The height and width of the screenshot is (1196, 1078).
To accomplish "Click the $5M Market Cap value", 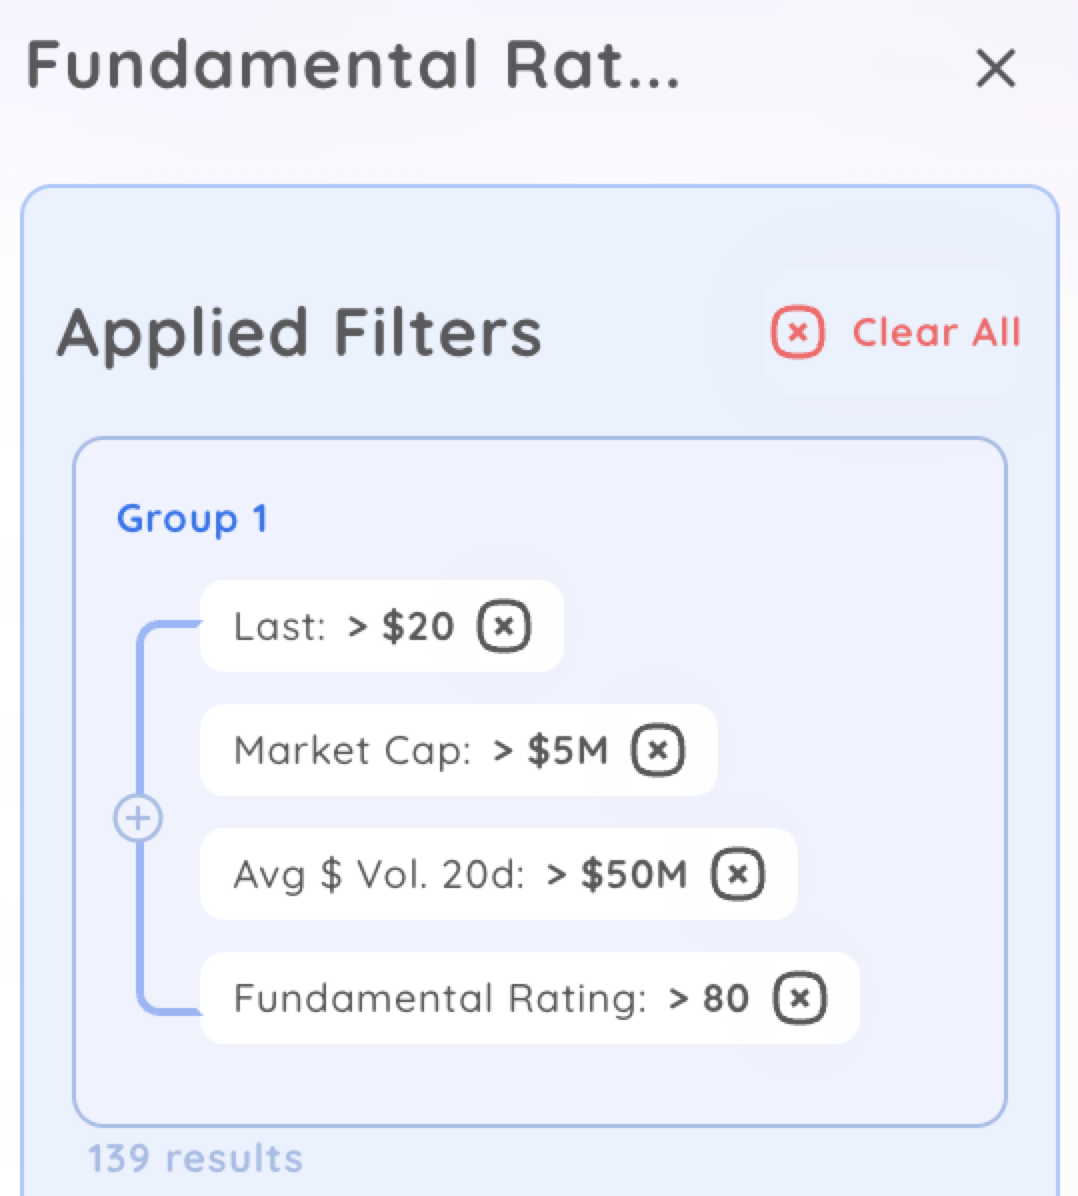I will 568,750.
